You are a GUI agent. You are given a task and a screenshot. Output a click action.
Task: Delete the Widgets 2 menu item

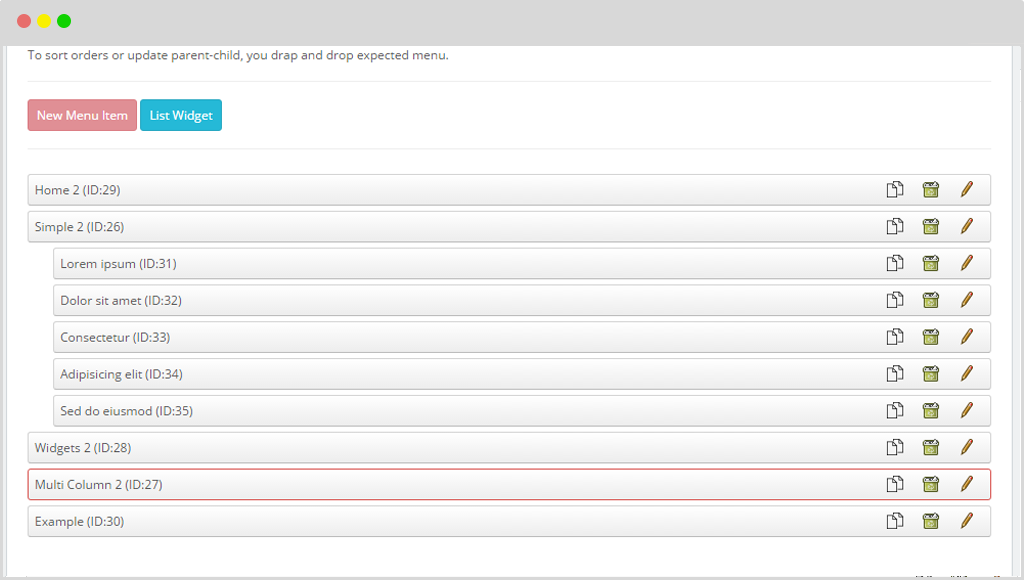[931, 447]
